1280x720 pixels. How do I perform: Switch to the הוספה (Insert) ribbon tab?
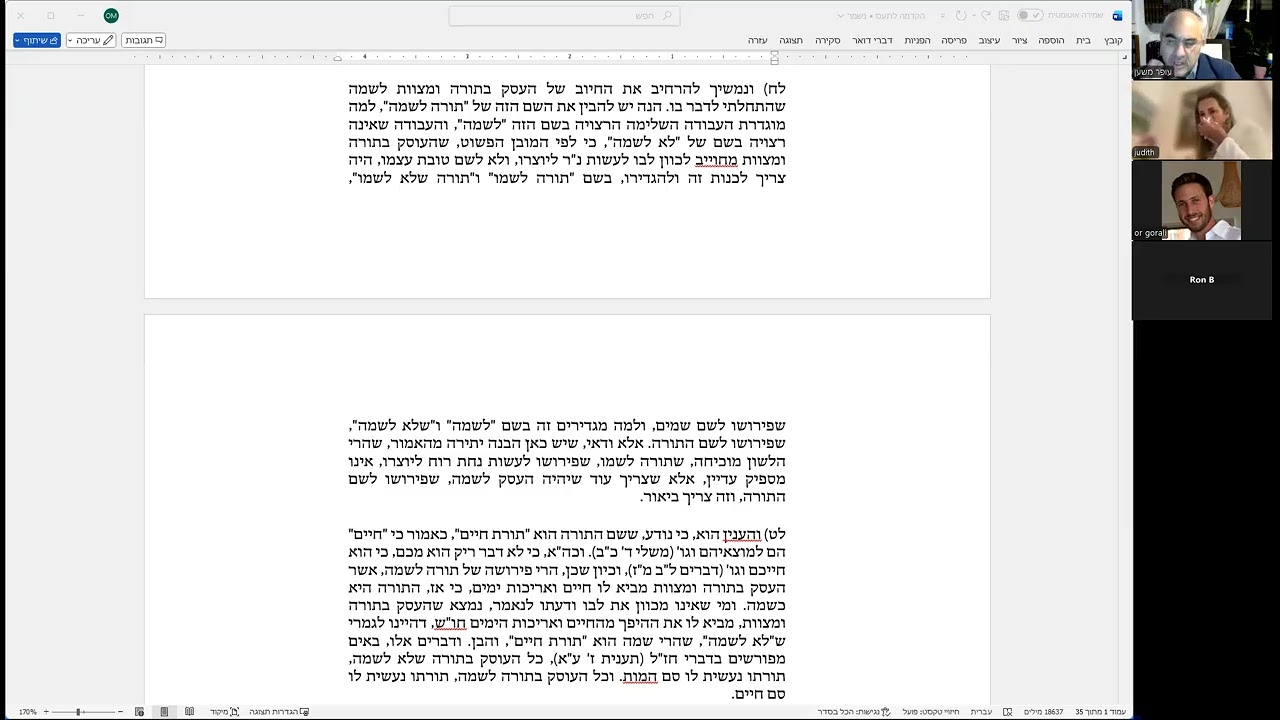1051,40
